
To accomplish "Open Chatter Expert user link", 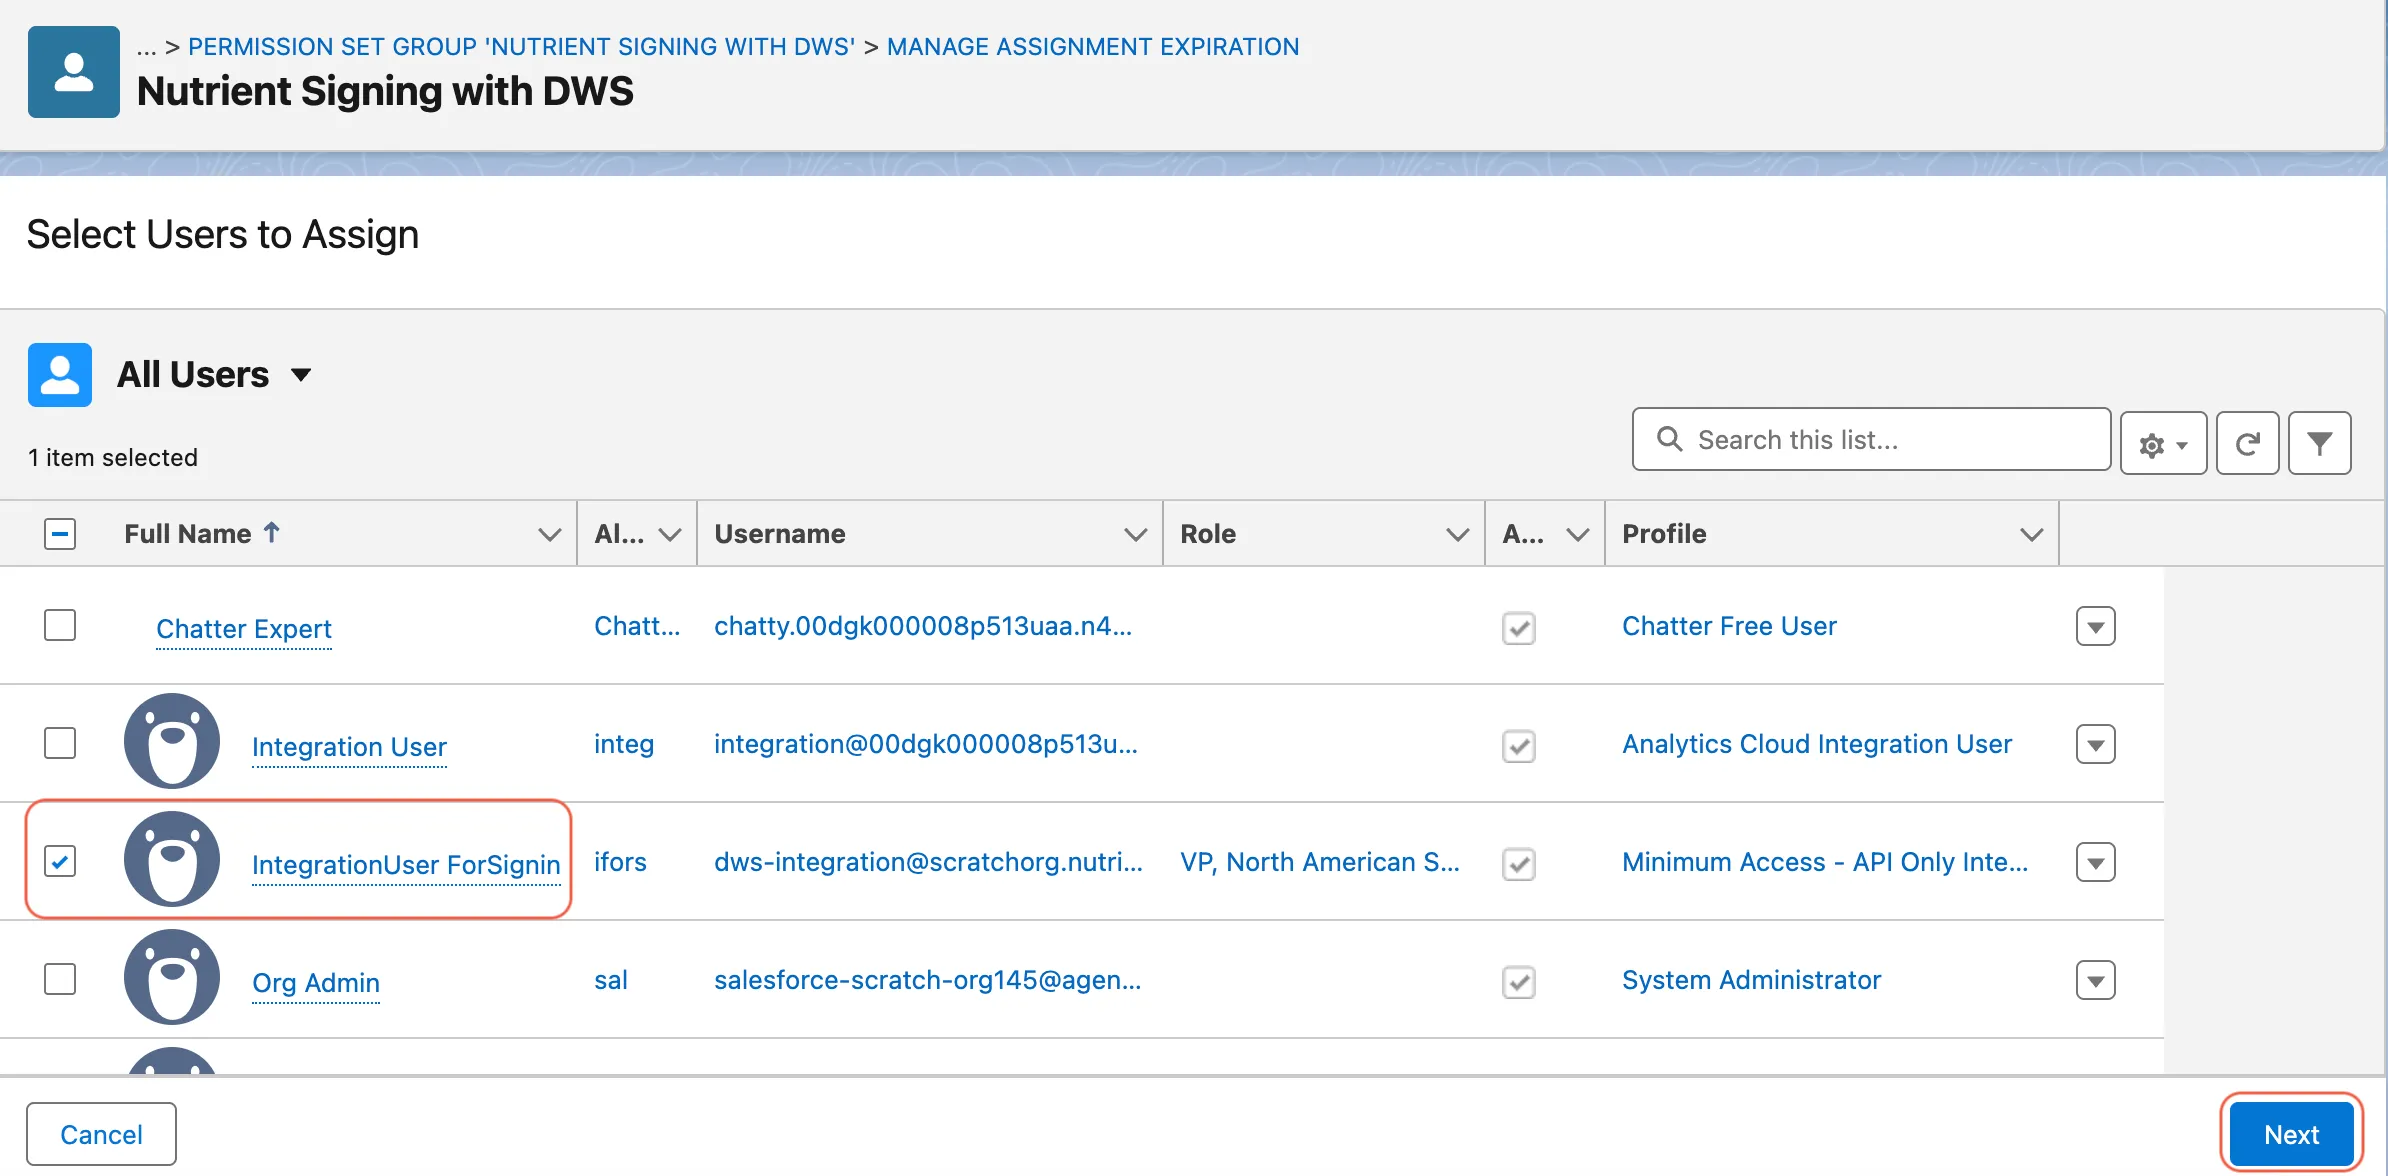I will point(244,629).
